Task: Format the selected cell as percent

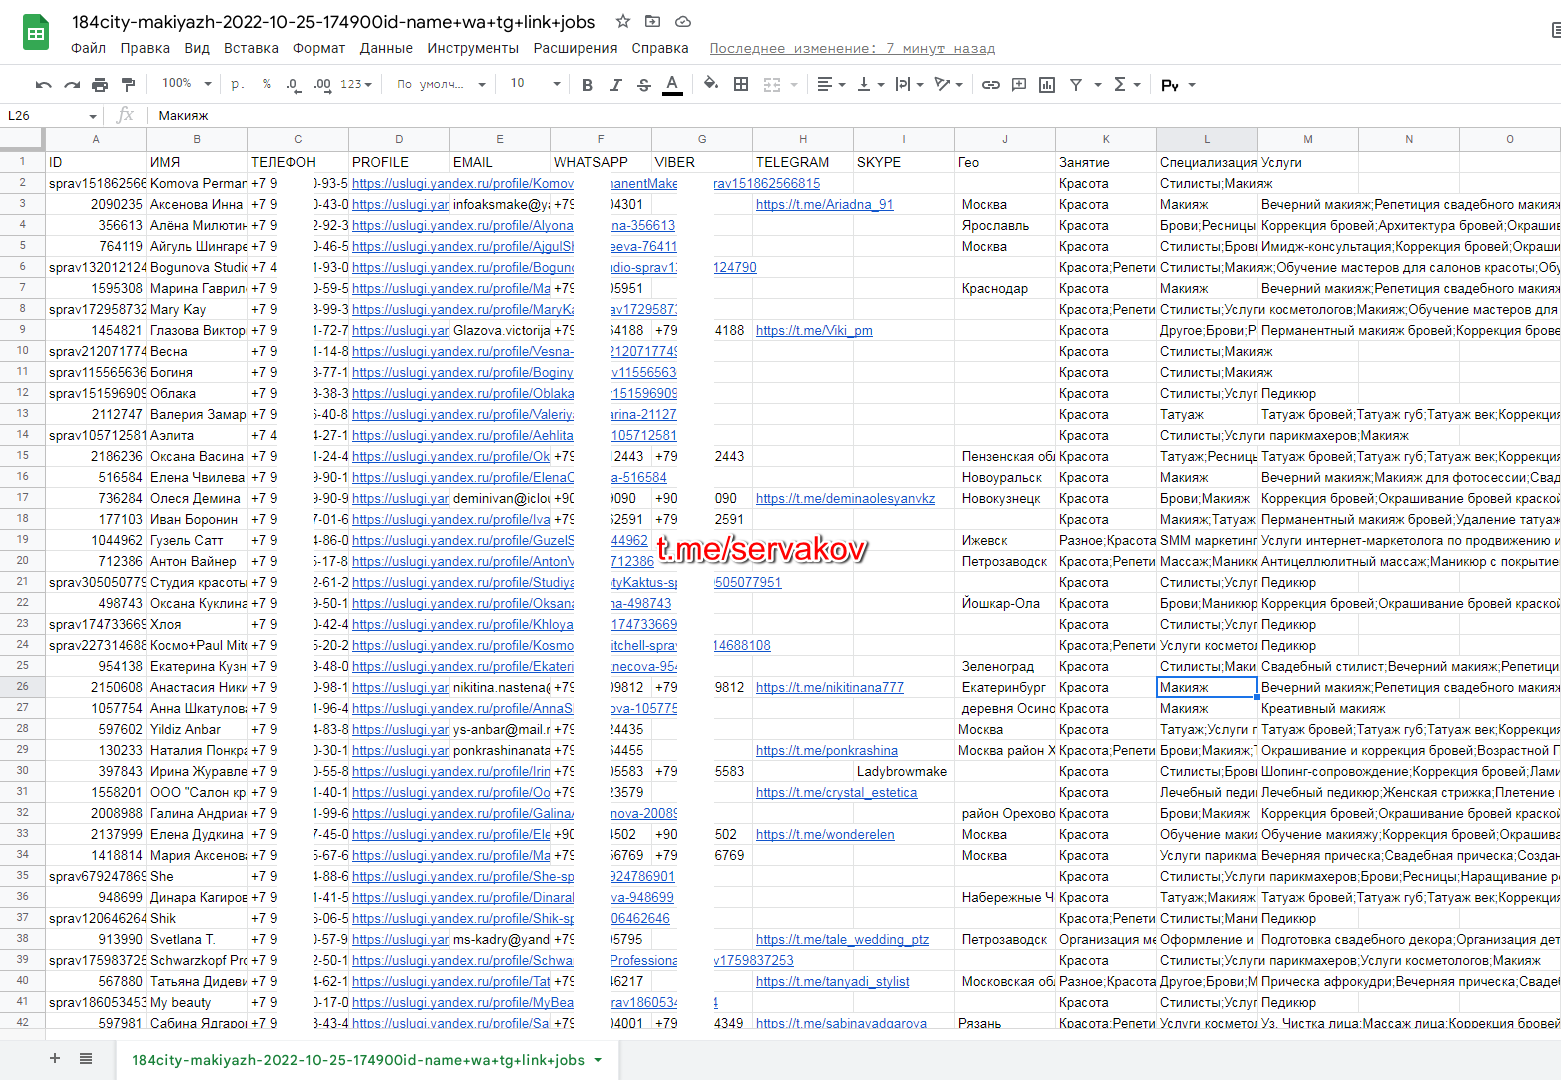Action: coord(266,85)
